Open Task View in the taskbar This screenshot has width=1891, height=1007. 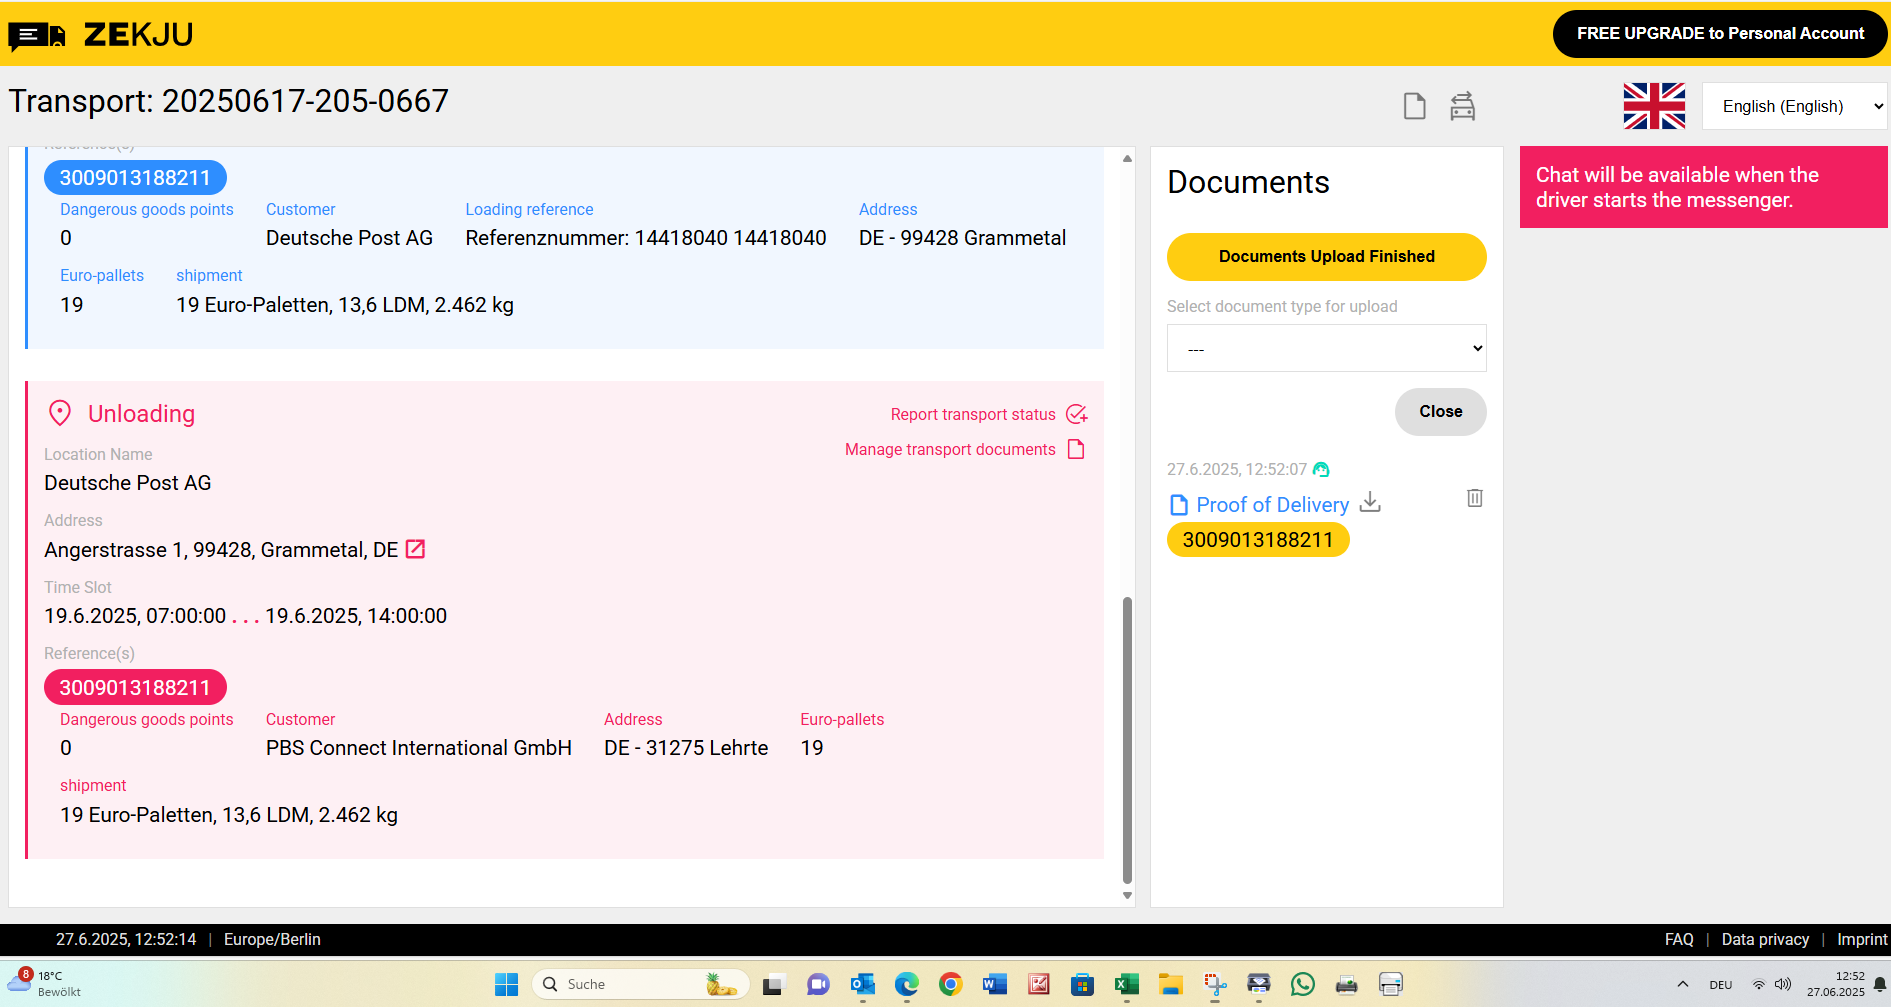pos(773,985)
